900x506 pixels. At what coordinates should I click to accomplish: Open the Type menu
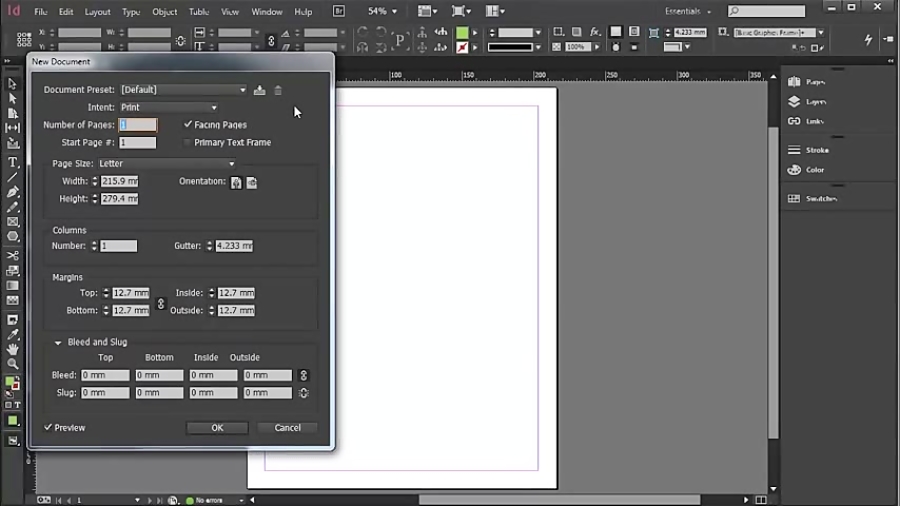(131, 11)
